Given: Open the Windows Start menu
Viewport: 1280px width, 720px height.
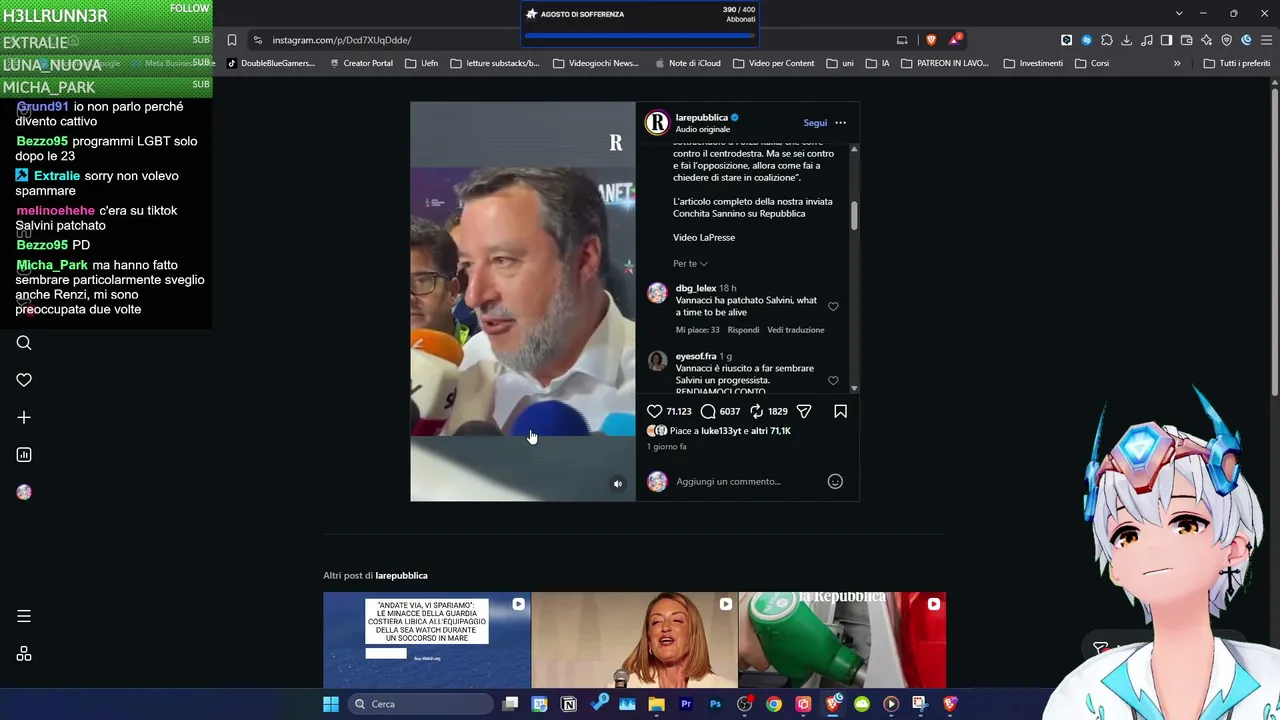Looking at the screenshot, I should click(x=331, y=704).
